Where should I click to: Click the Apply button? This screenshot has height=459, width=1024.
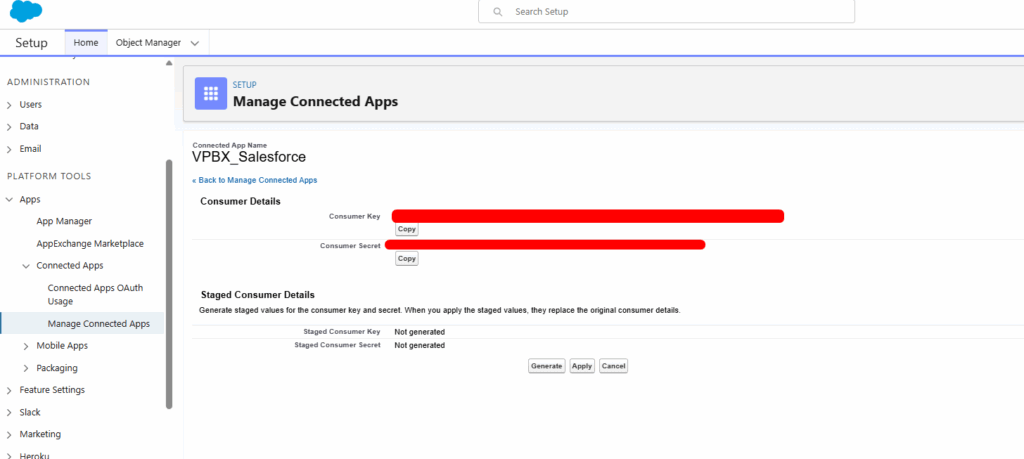pos(582,366)
